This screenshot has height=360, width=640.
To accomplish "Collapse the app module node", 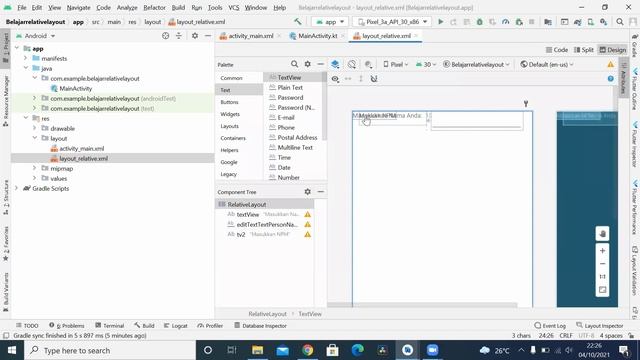I will 17,48.
